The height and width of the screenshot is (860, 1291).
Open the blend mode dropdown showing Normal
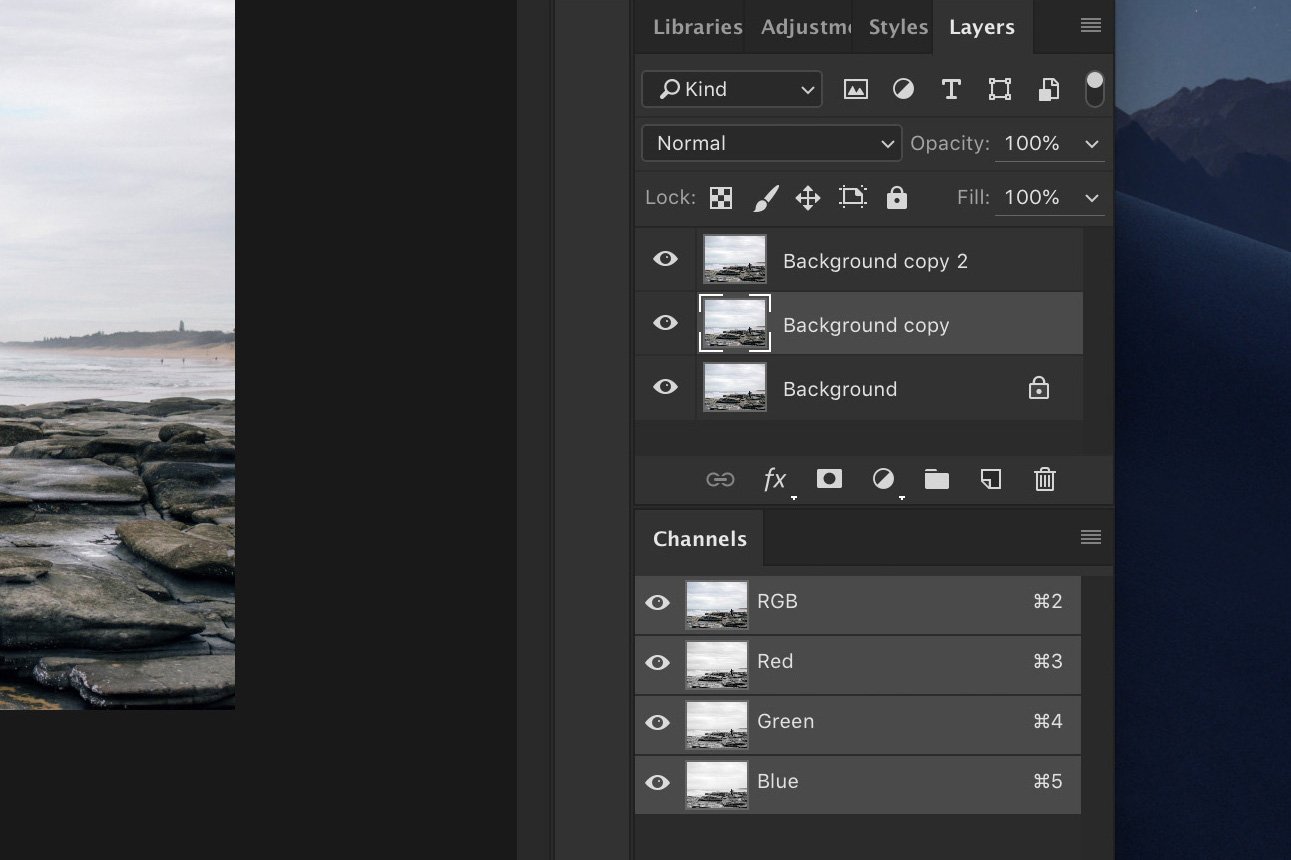(x=770, y=143)
